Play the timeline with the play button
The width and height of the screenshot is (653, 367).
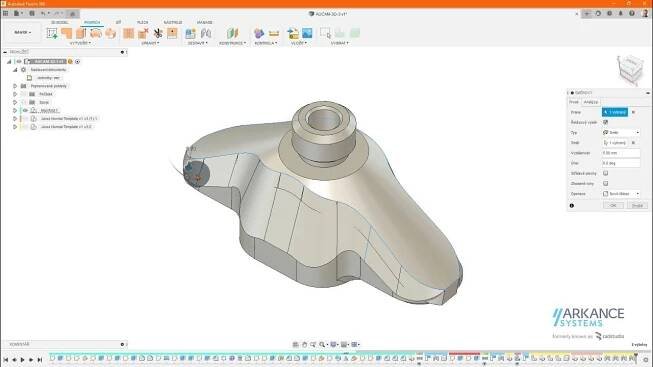(x=22, y=360)
